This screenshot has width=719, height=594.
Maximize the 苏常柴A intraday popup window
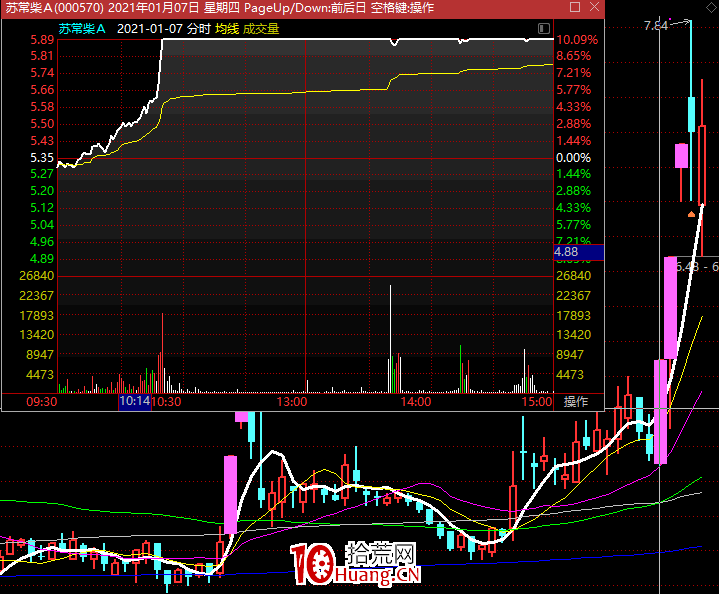pos(575,7)
